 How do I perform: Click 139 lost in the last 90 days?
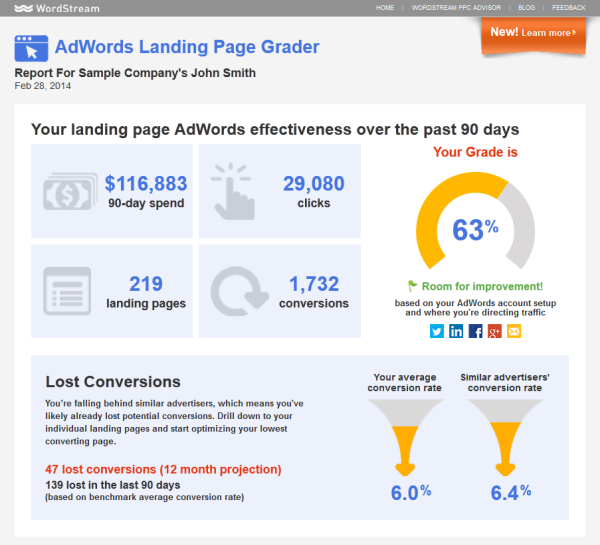click(x=113, y=485)
